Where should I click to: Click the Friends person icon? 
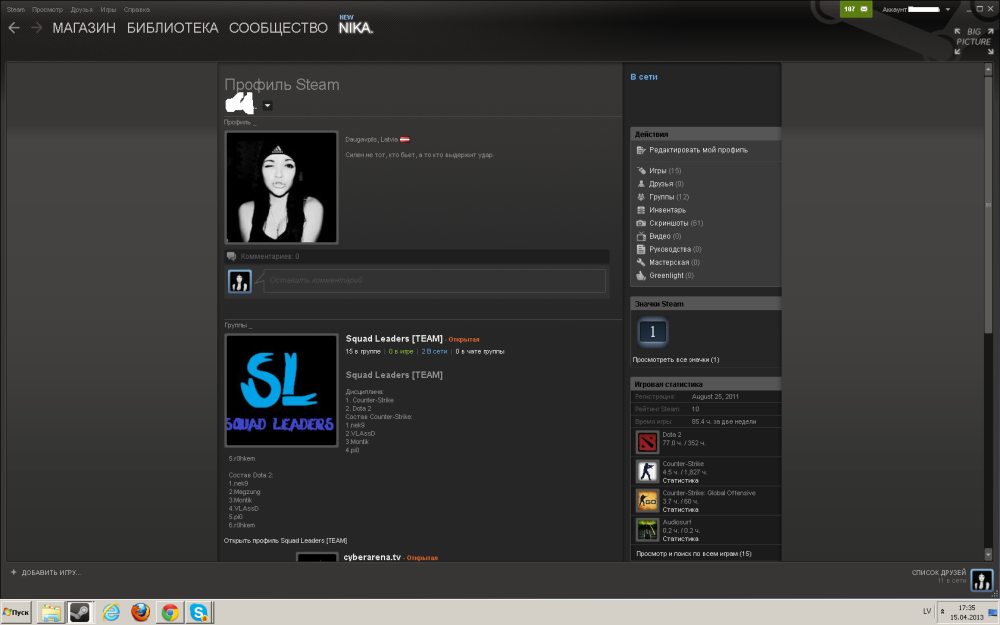click(641, 184)
